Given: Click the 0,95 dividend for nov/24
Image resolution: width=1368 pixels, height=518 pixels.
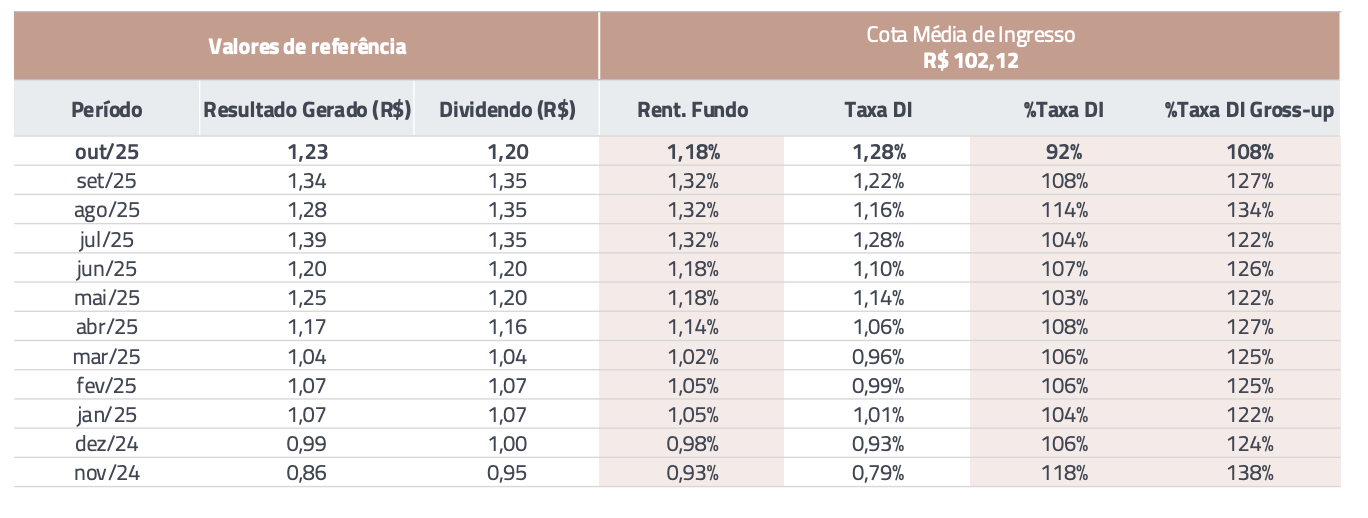Looking at the screenshot, I should (507, 473).
